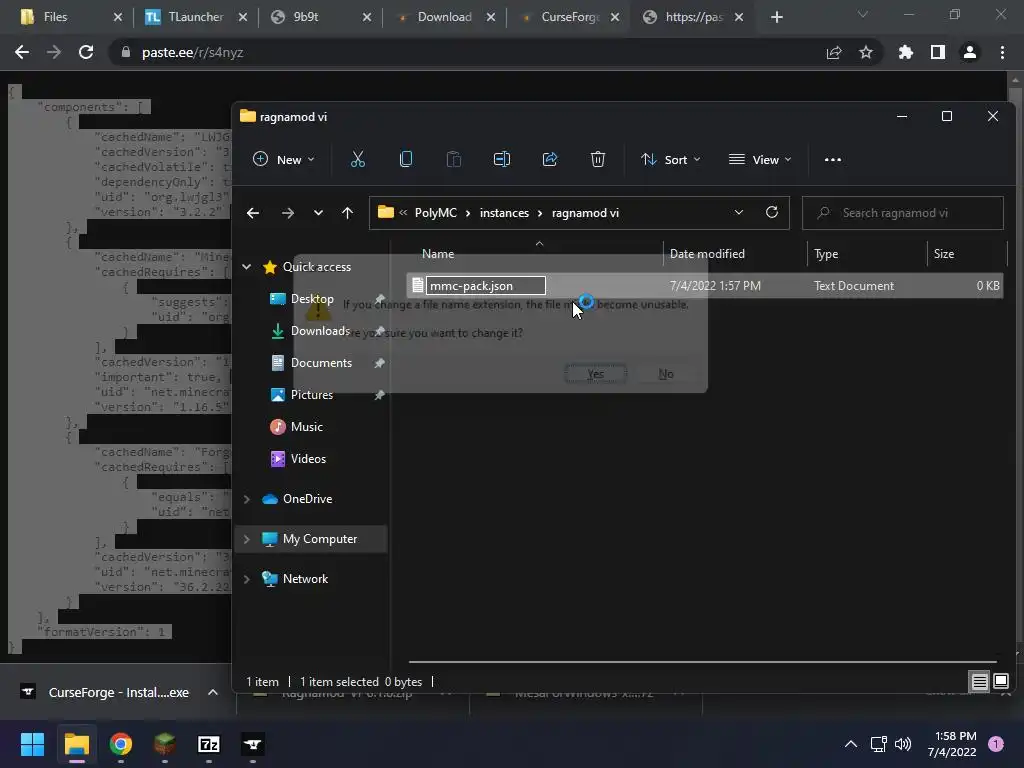The image size is (1024, 768).
Task: Select Videos in Quick access
Action: click(x=308, y=458)
